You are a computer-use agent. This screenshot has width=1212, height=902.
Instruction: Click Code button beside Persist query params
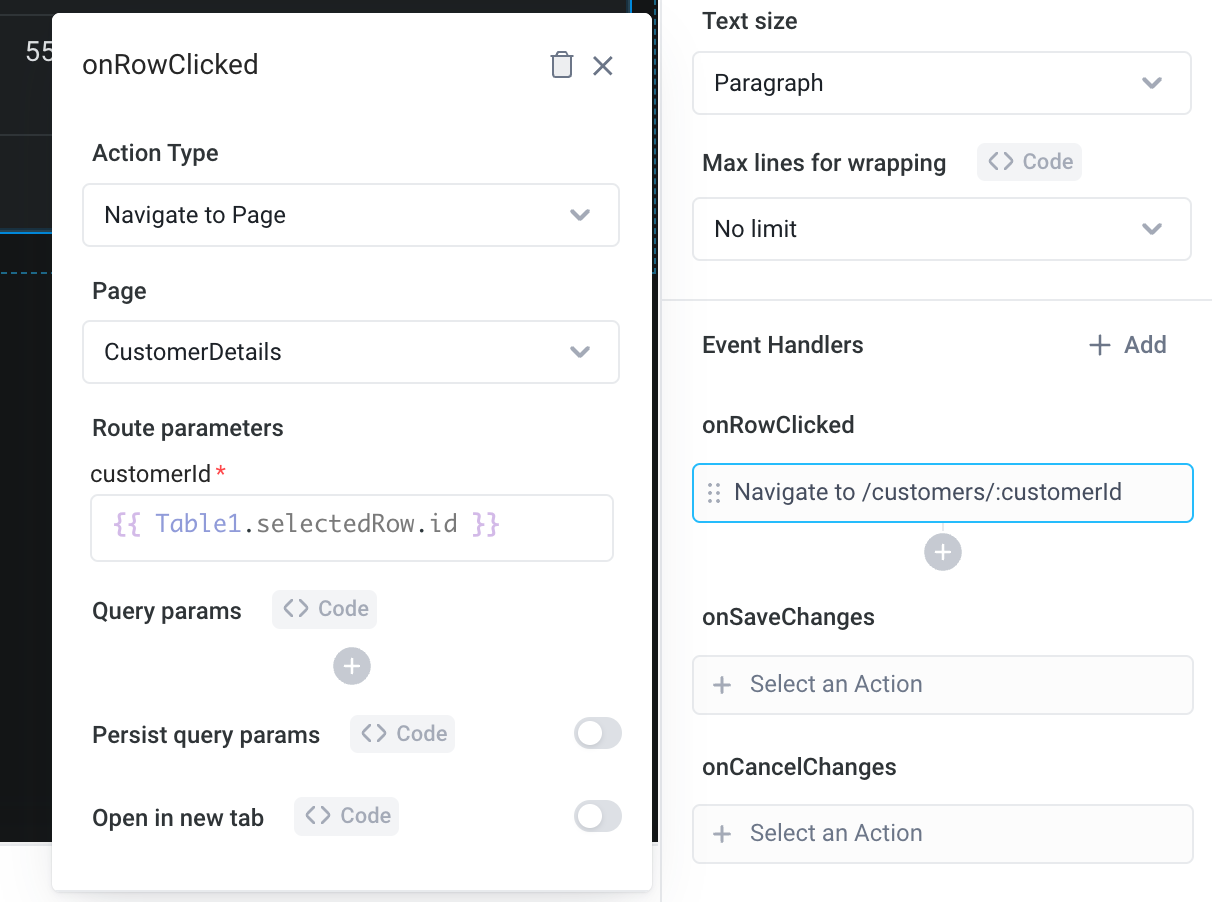(x=403, y=734)
